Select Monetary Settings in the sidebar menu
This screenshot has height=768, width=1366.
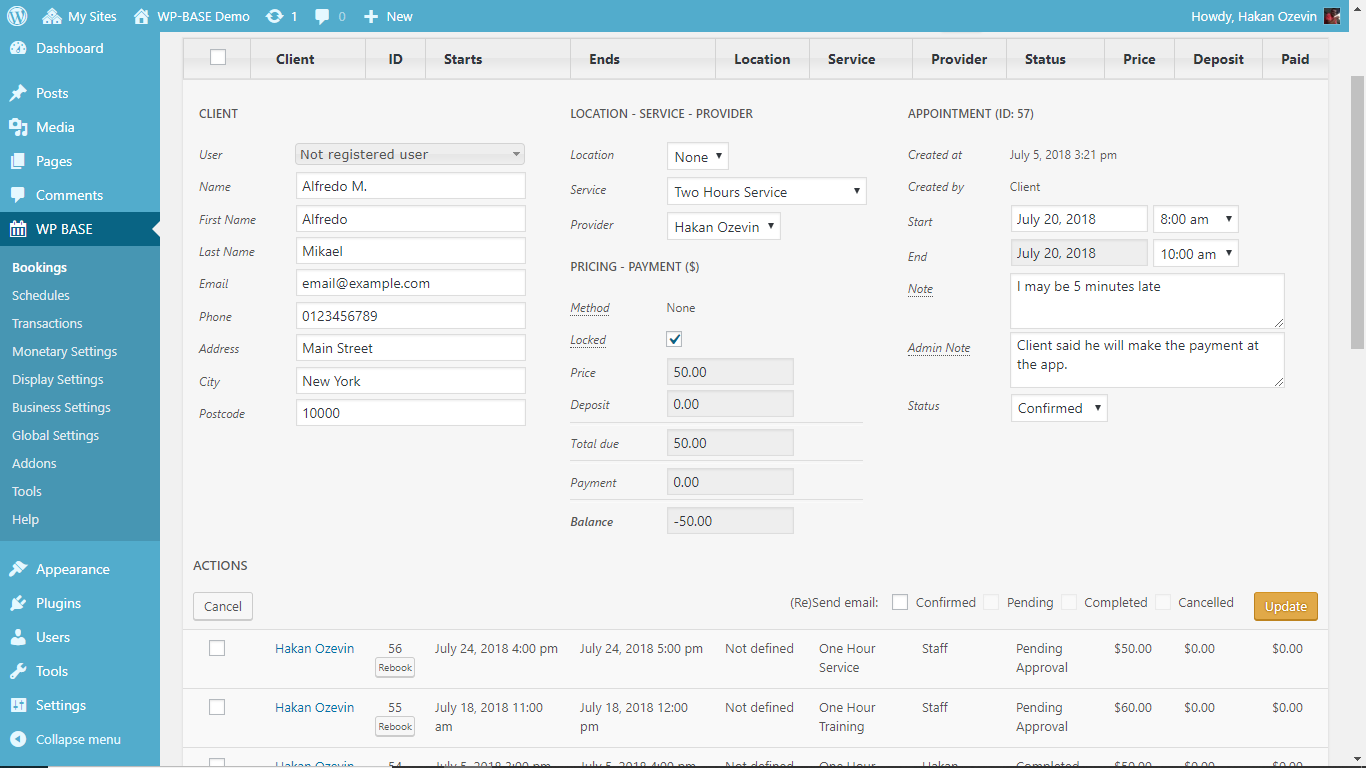point(62,351)
